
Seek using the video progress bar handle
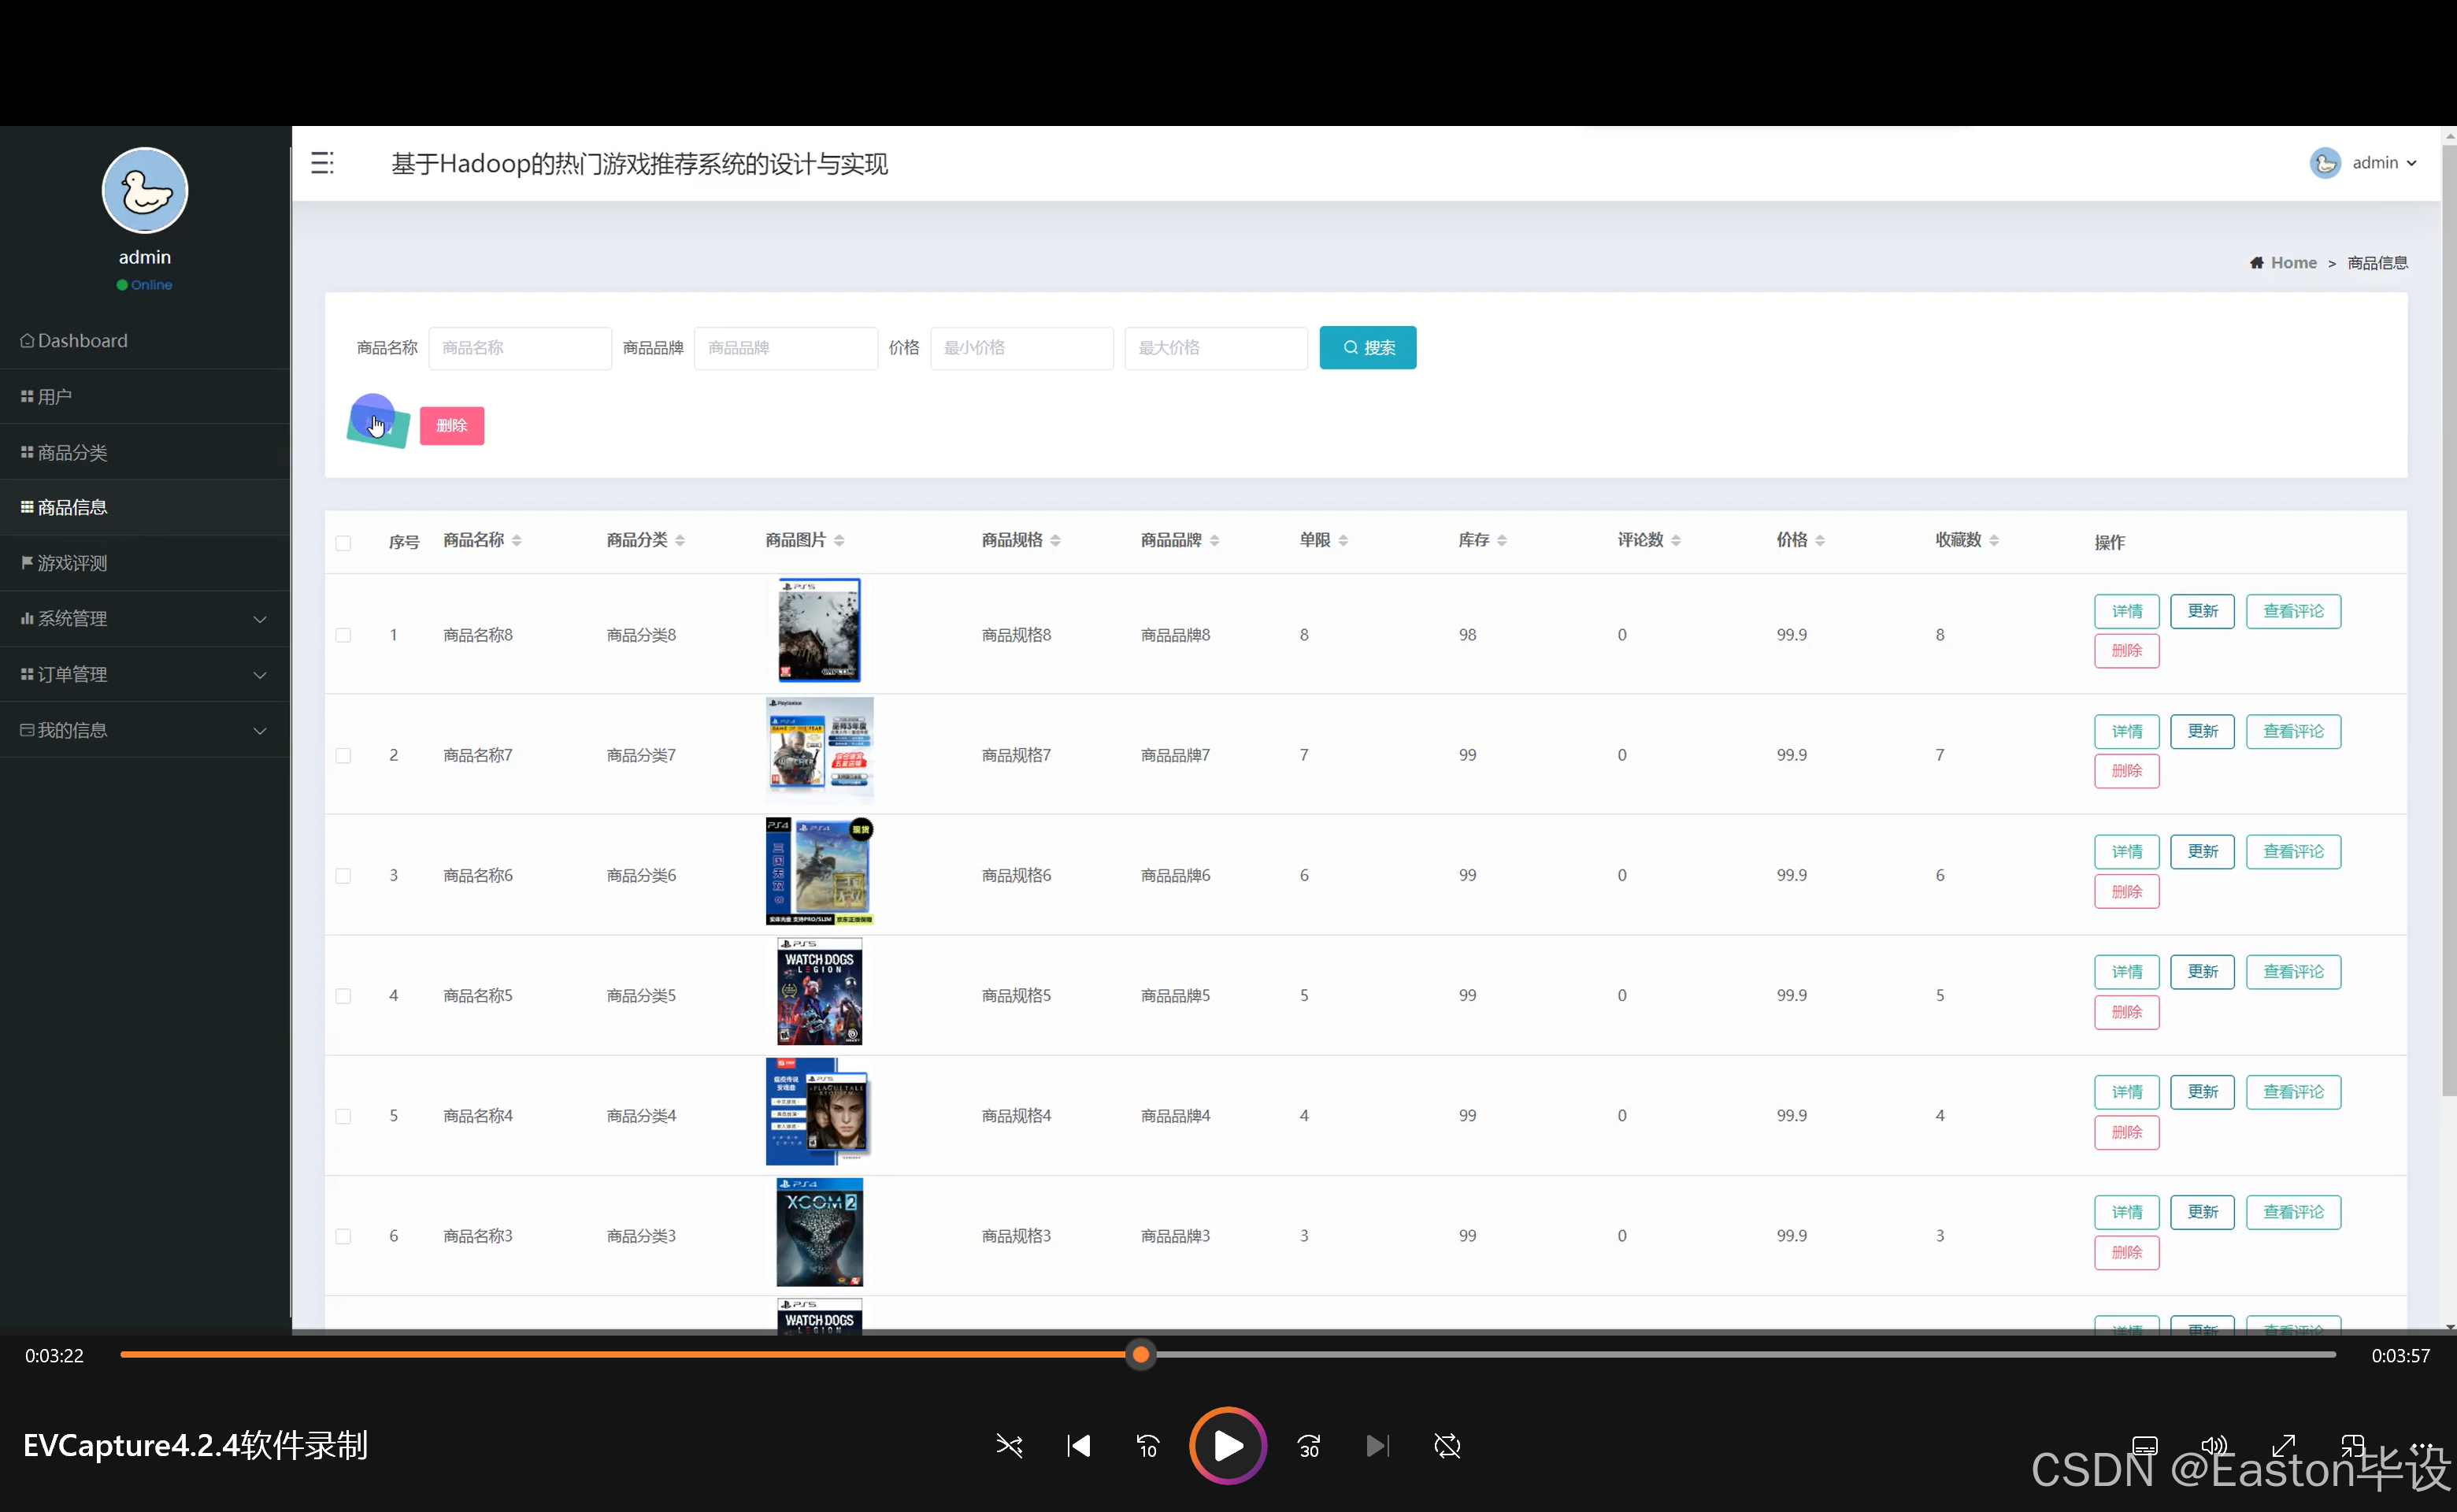(1140, 1355)
